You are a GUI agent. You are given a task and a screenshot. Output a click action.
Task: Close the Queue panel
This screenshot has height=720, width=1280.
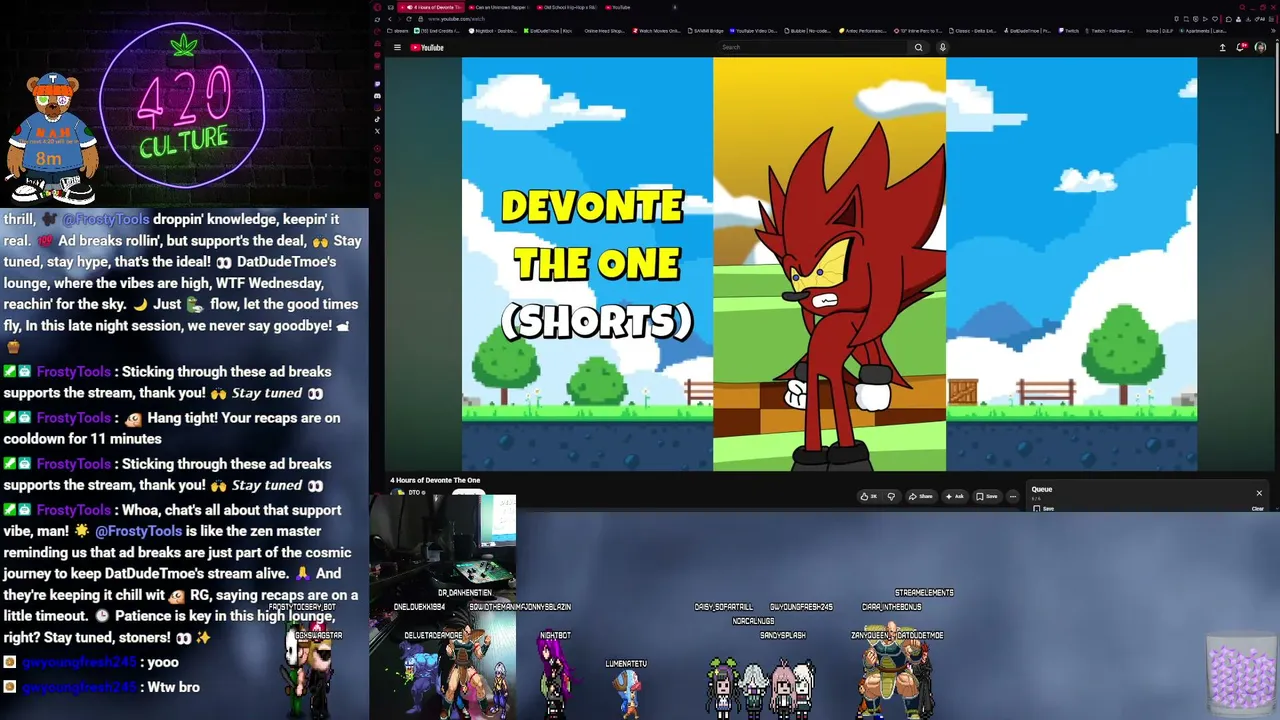(1259, 493)
